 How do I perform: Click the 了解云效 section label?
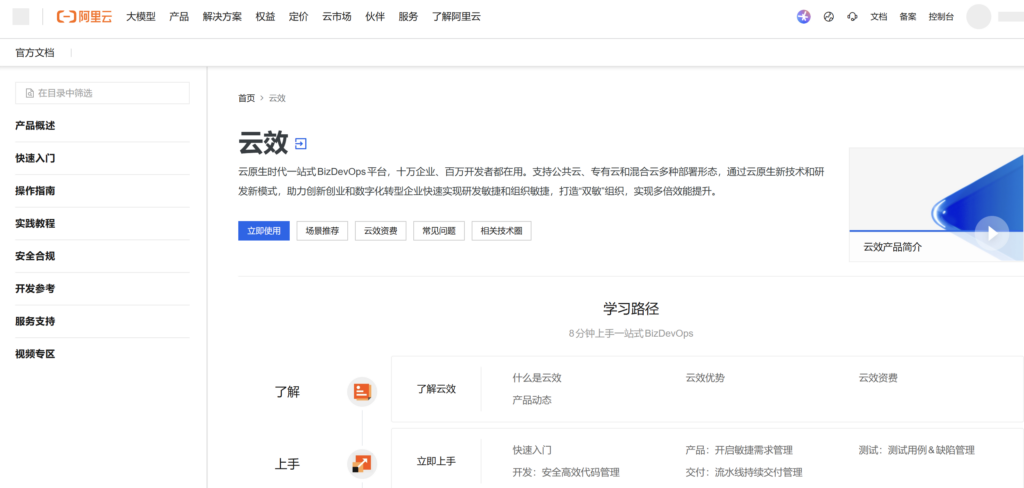coord(436,389)
